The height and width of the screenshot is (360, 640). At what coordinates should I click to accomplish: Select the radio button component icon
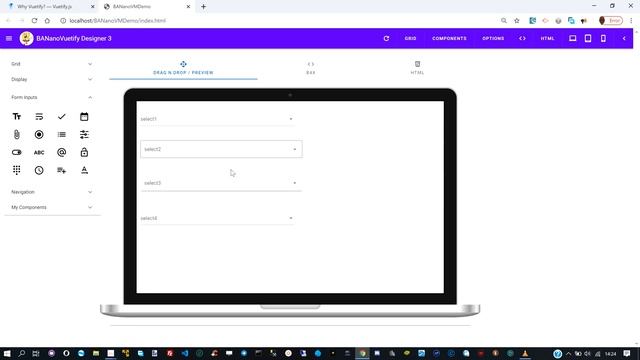coord(39,134)
